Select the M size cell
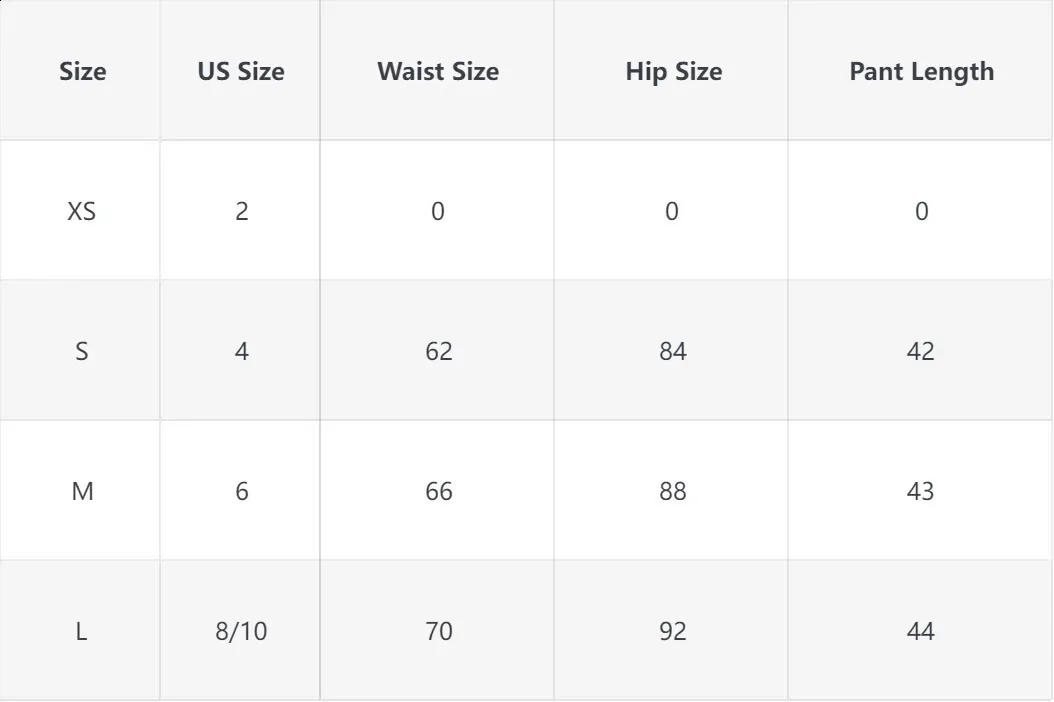The height and width of the screenshot is (702, 1054). 82,491
